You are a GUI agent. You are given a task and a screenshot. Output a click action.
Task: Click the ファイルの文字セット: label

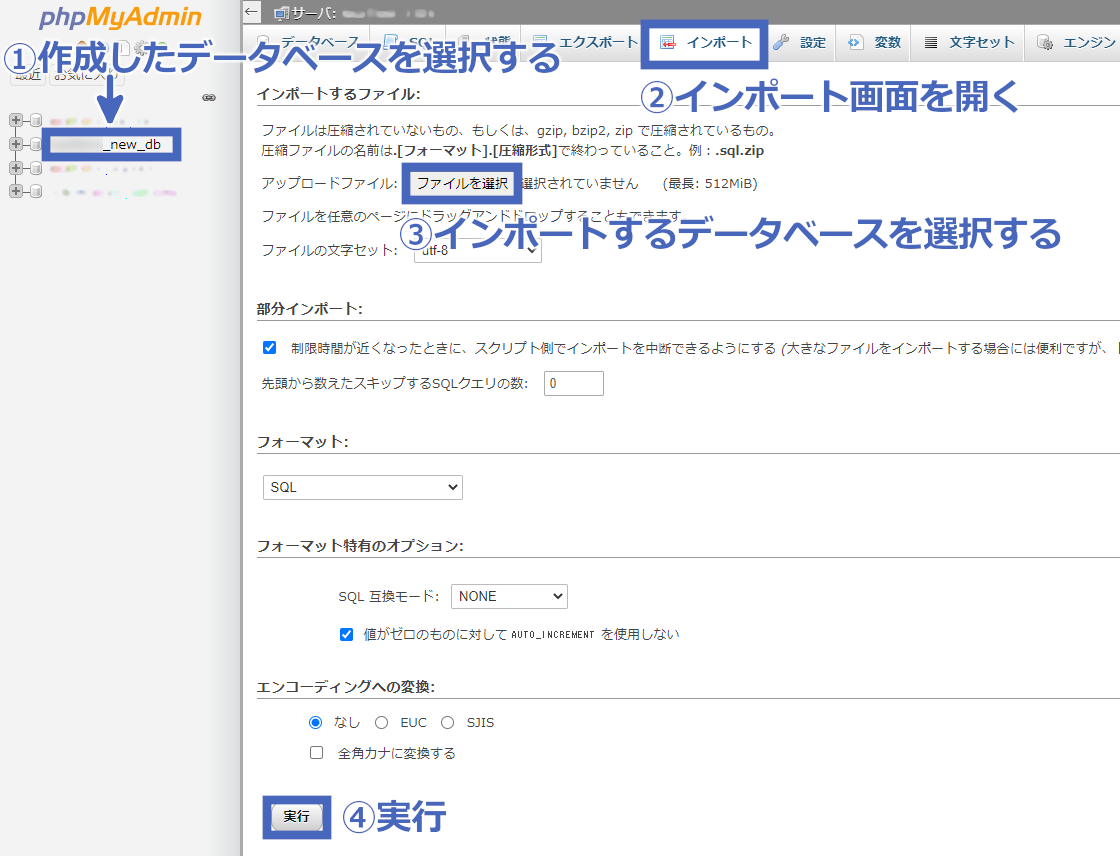pos(329,250)
